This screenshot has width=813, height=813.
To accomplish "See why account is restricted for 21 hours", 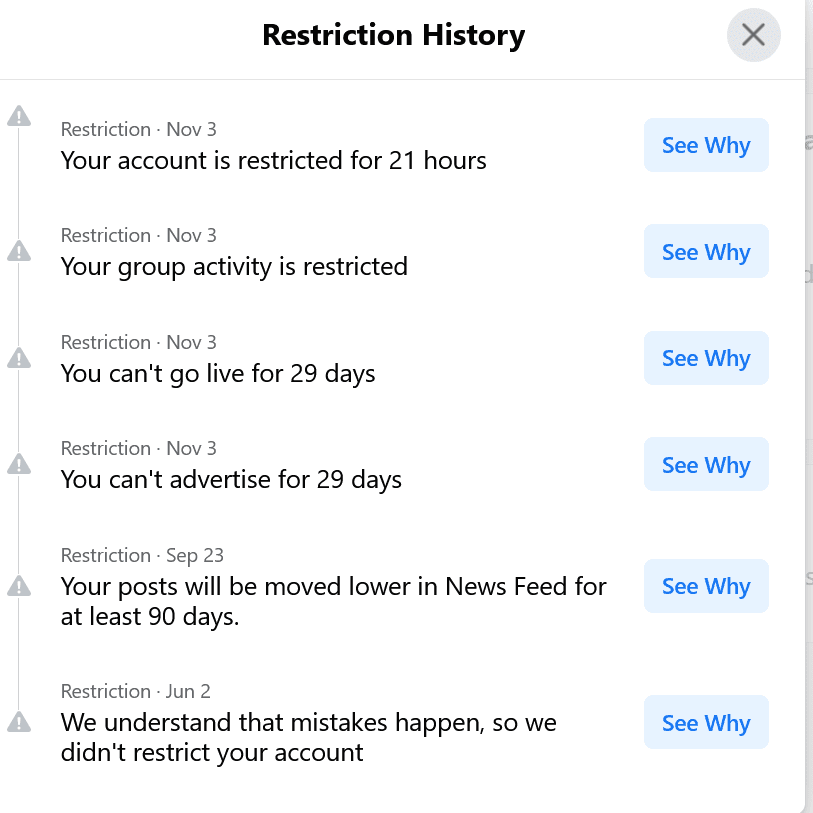I will [x=706, y=146].
